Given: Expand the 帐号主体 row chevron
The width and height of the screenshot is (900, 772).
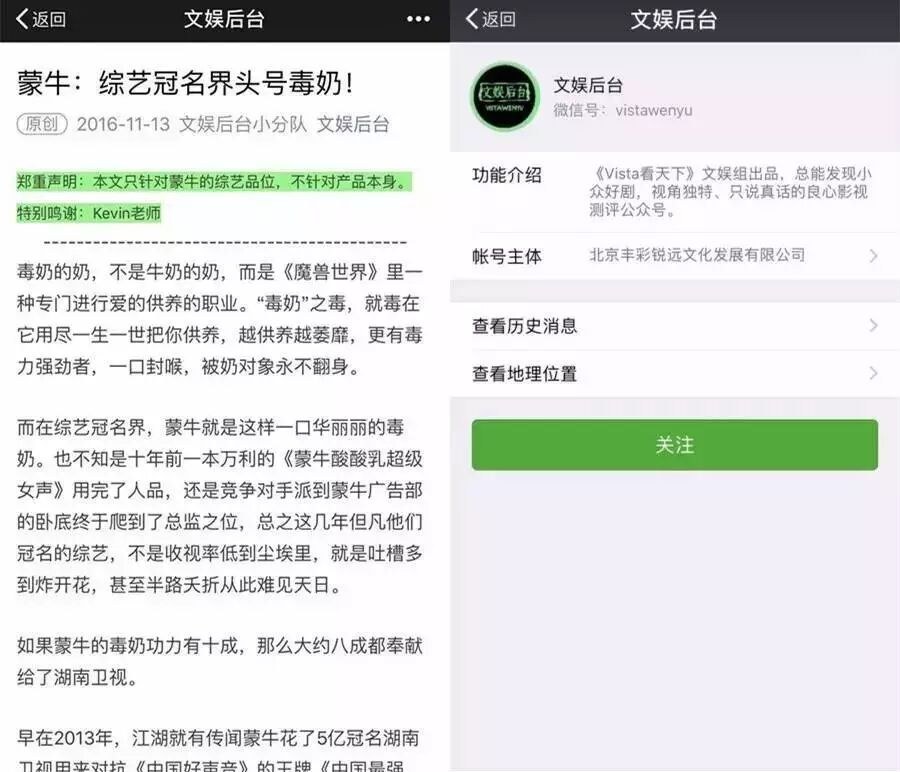Looking at the screenshot, I should pos(872,256).
